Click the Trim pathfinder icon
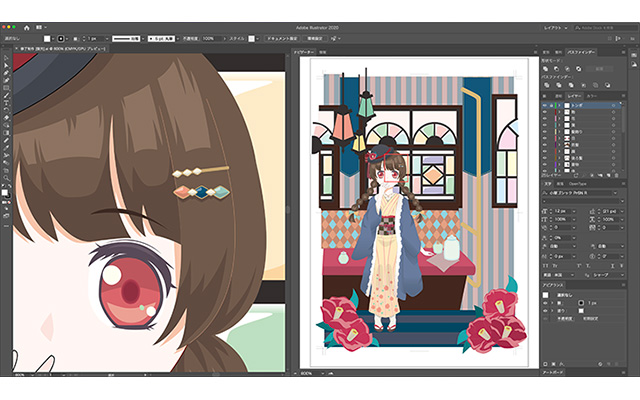 click(x=559, y=85)
